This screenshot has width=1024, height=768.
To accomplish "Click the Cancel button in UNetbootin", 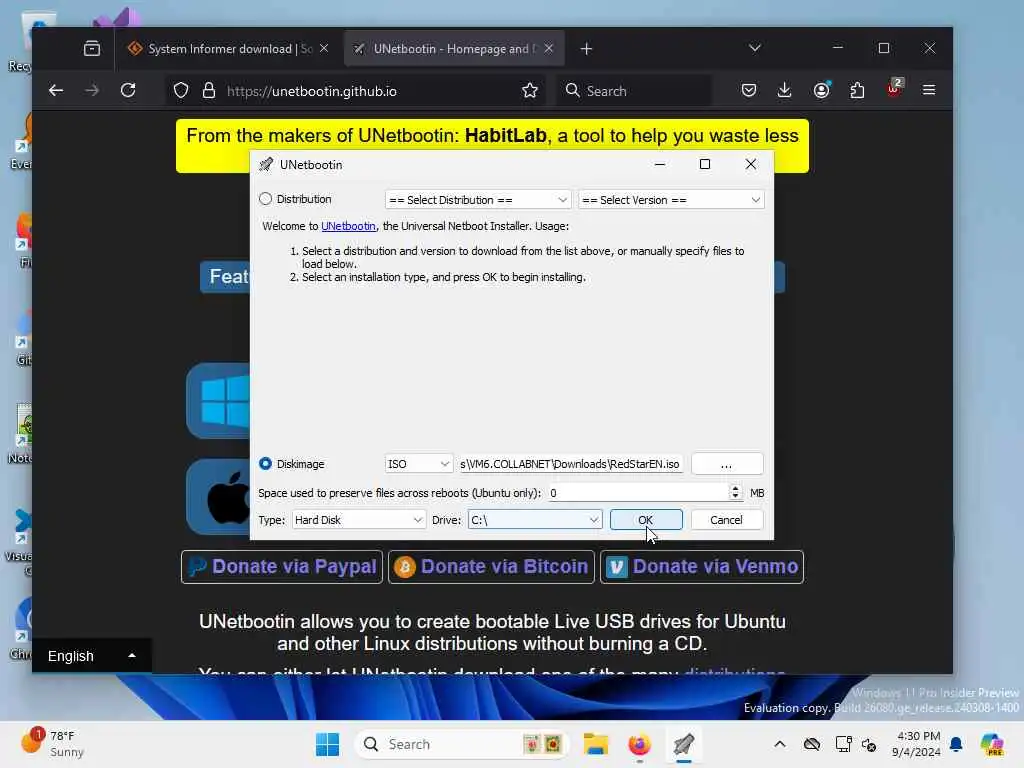I will click(x=726, y=520).
